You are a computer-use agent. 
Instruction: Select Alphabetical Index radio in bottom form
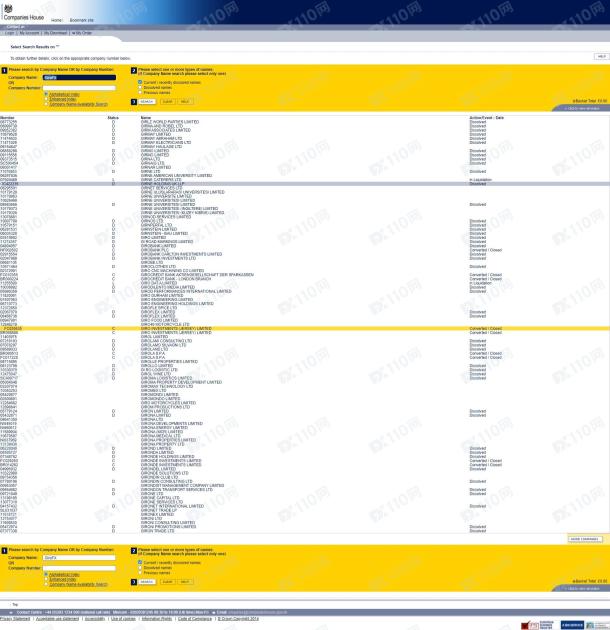(46, 575)
